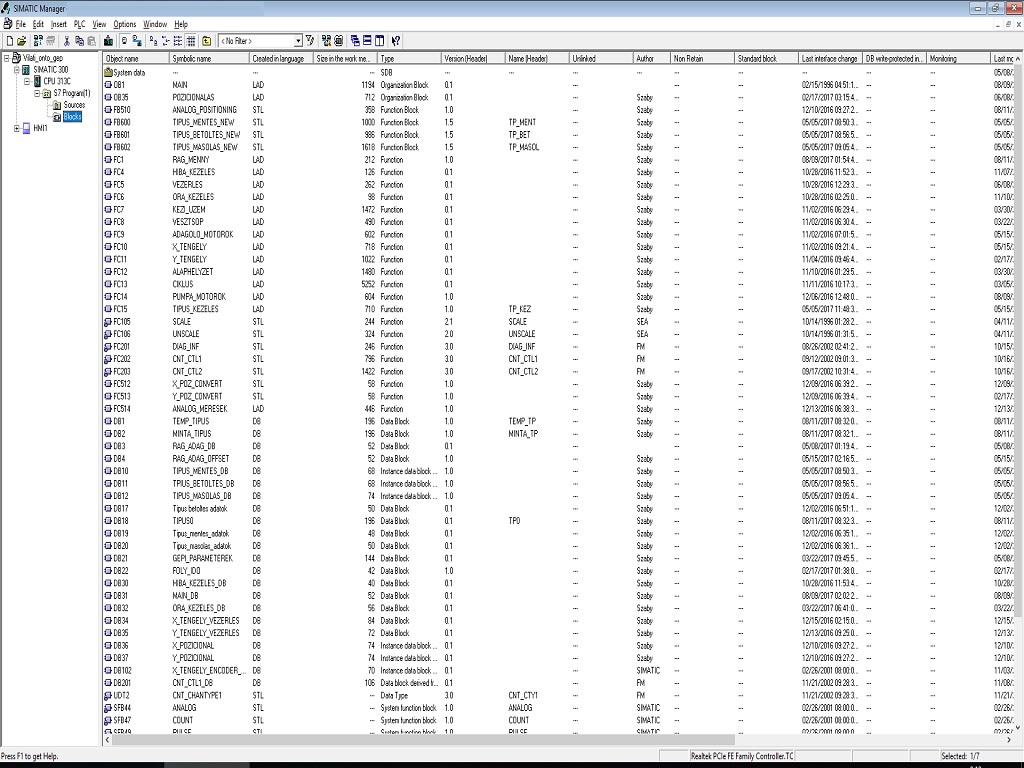Sort by Version (Header) column header
The image size is (1024, 768).
tap(473, 58)
